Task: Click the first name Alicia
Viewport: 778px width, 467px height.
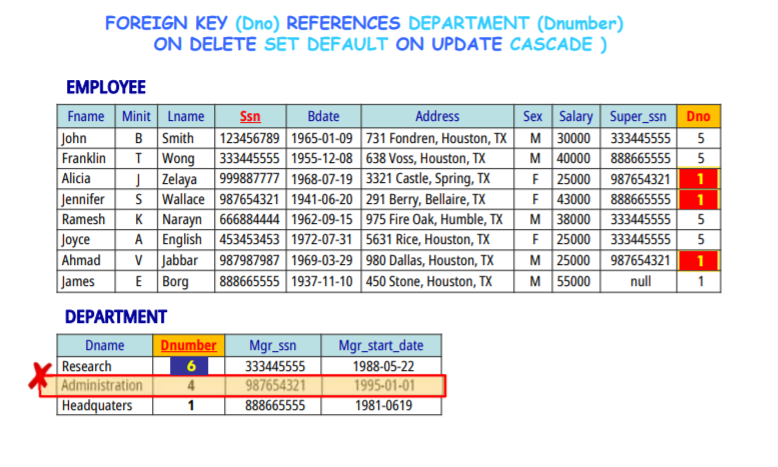Action: tap(76, 179)
